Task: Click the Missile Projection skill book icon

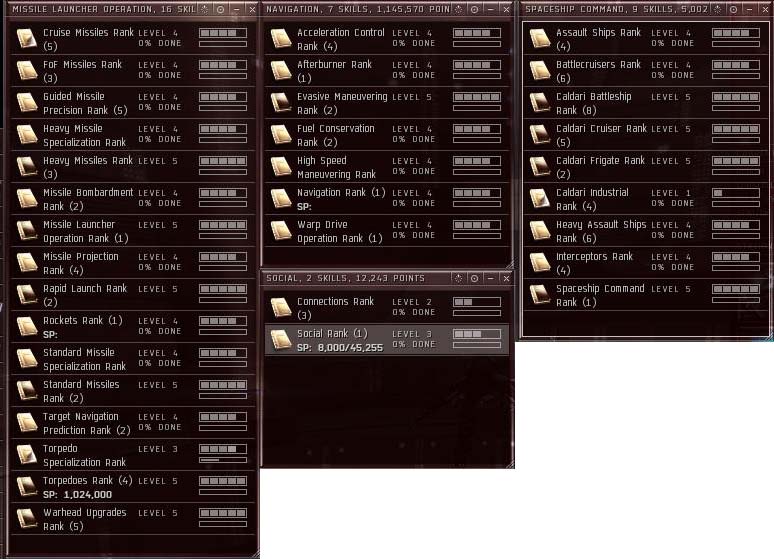Action: point(27,262)
